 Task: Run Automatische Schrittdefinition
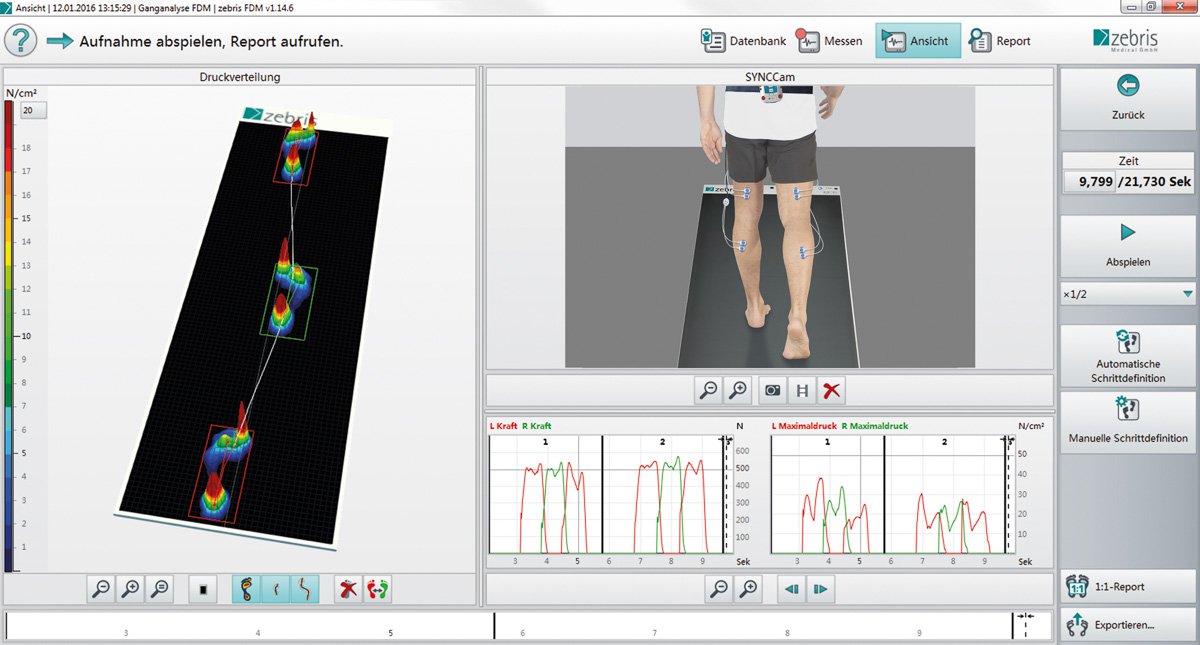click(1127, 357)
